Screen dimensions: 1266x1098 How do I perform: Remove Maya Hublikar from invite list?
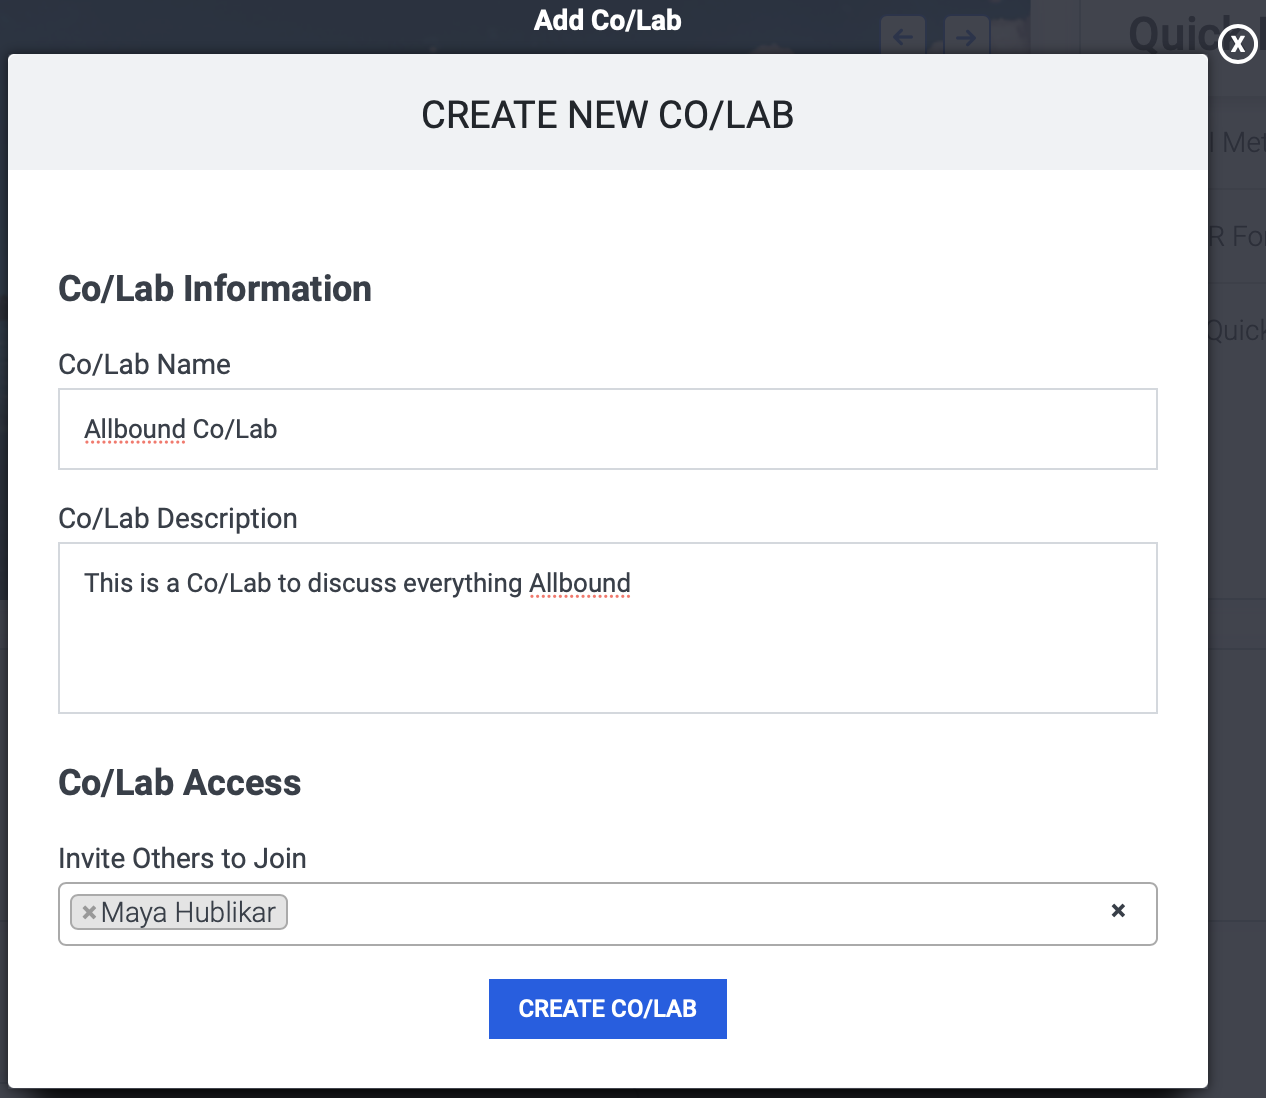89,912
